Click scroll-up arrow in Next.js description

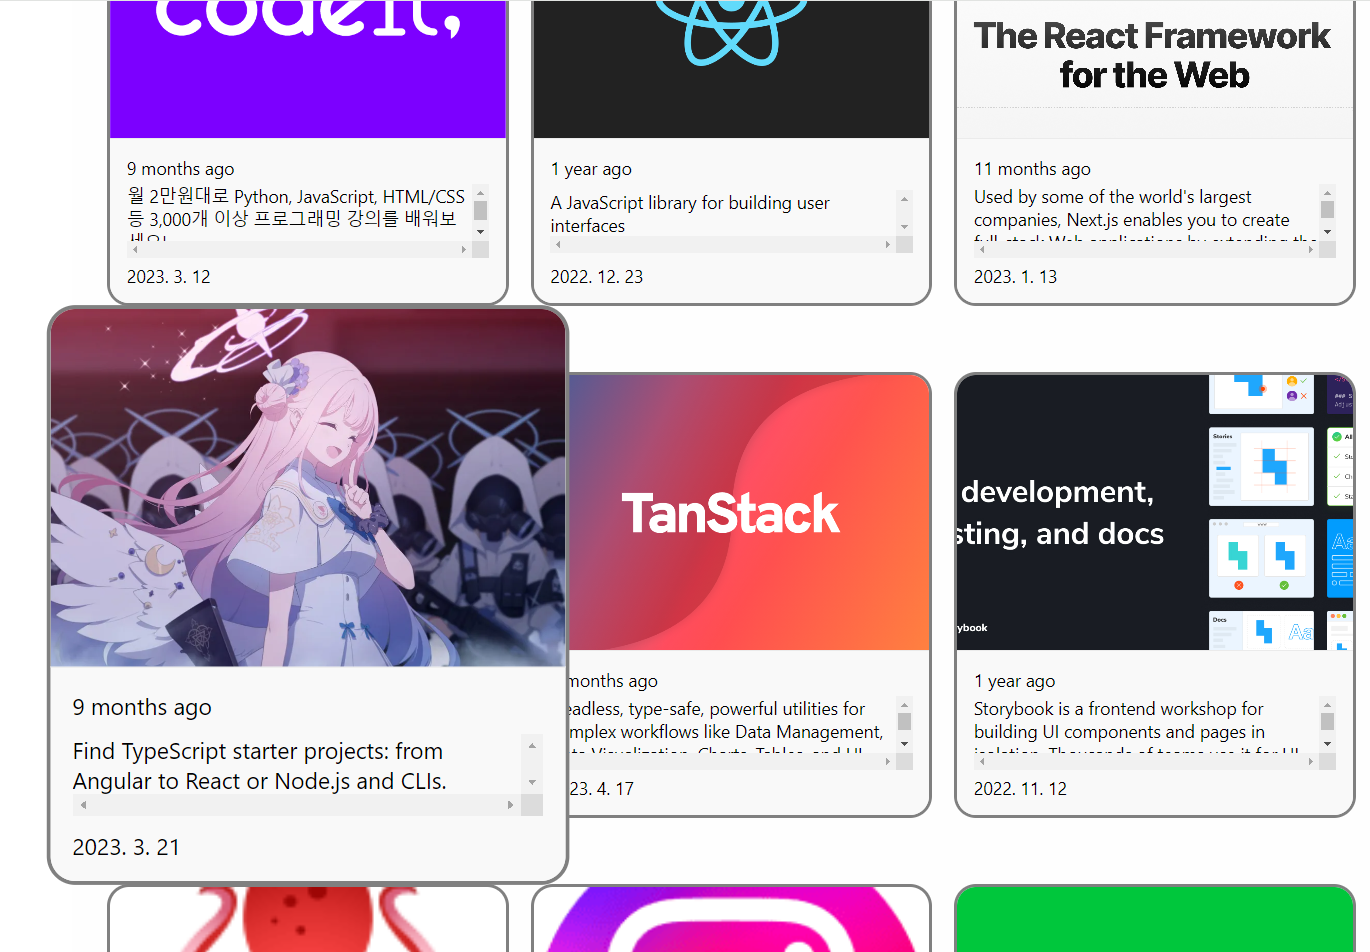pyautogui.click(x=1327, y=192)
